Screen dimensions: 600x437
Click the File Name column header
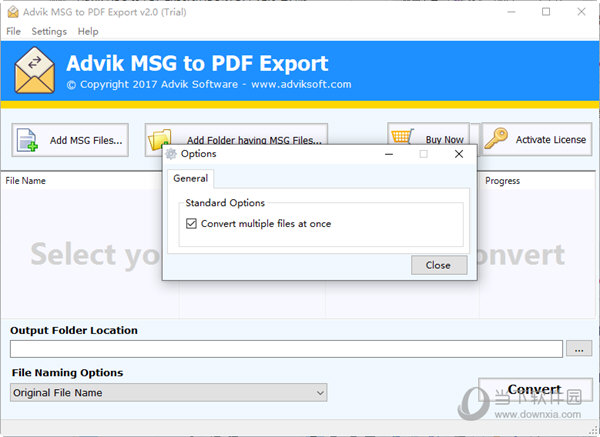26,181
